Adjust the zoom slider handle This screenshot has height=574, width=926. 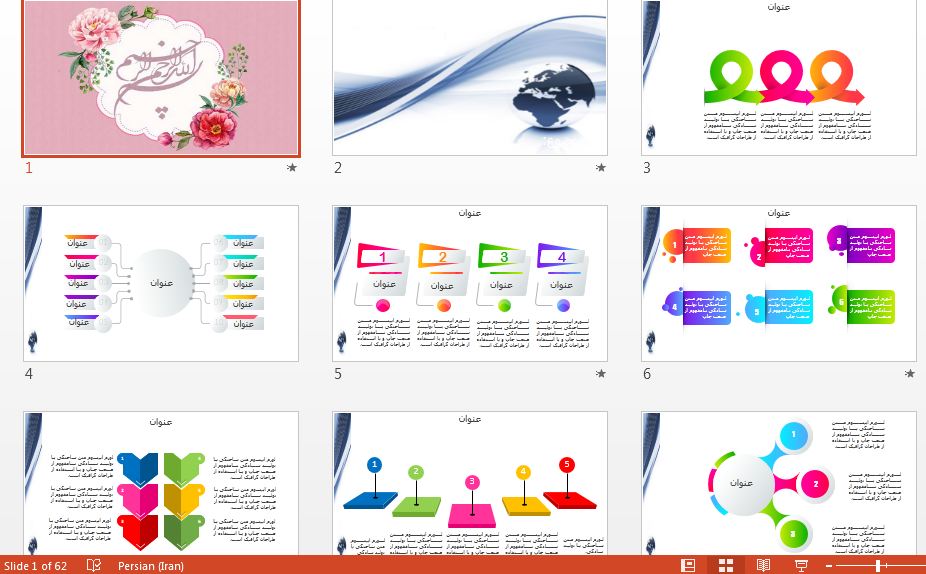[x=878, y=565]
